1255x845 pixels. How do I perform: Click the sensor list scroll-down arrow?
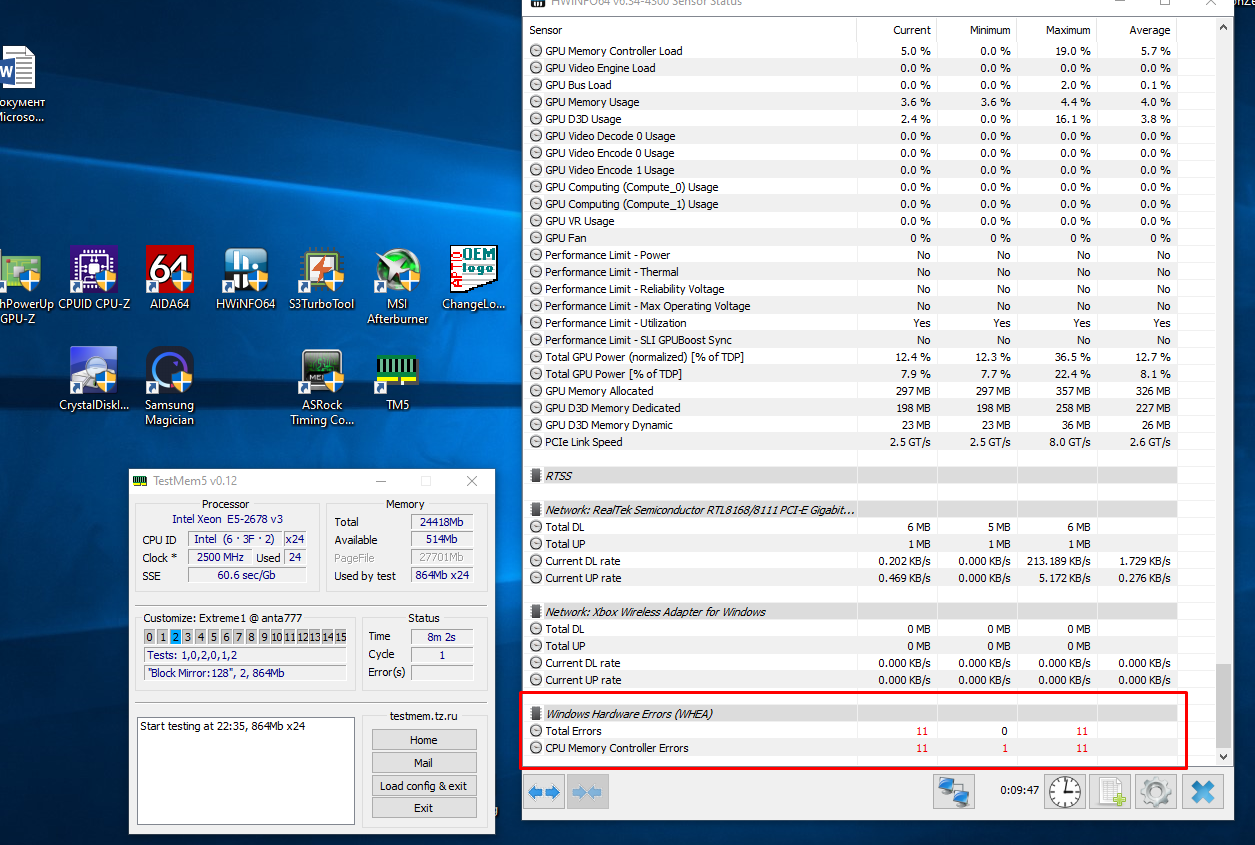point(1224,759)
